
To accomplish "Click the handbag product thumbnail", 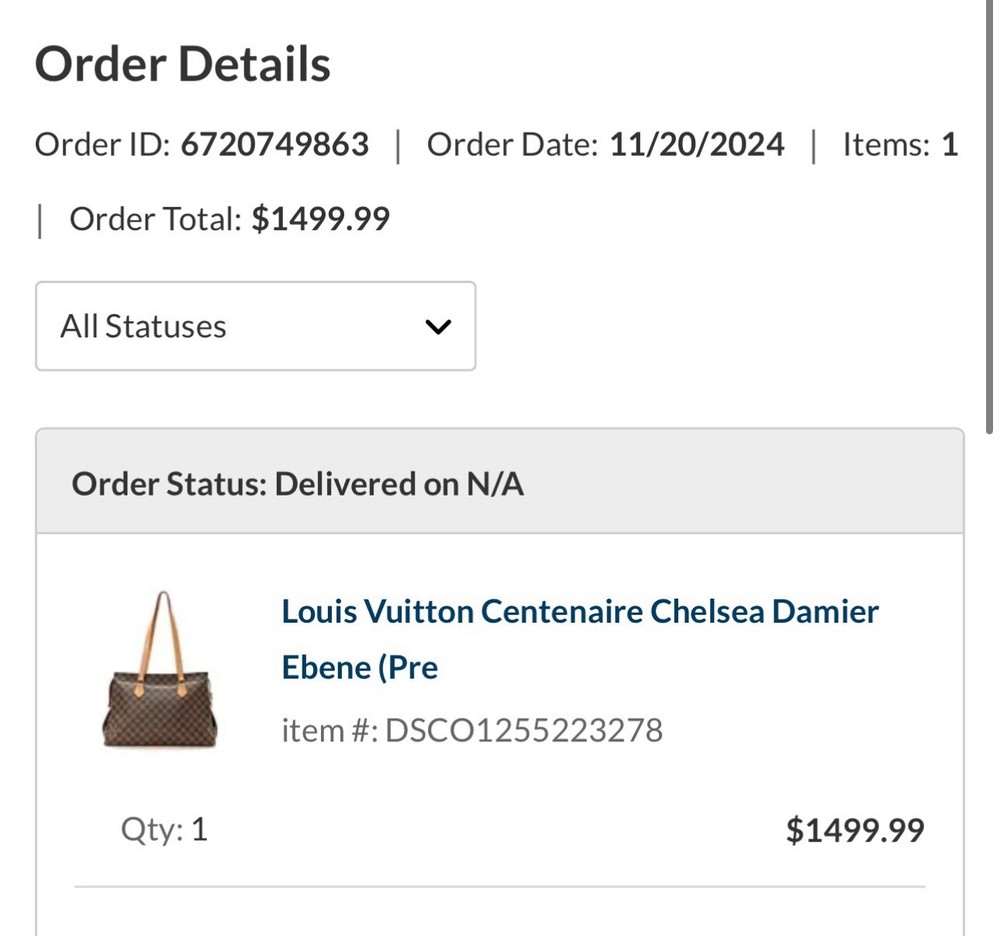I will [160, 670].
